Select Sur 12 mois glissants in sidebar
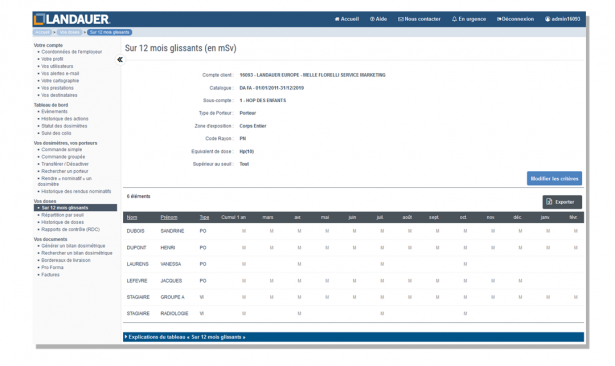The image size is (615, 366). (75, 208)
